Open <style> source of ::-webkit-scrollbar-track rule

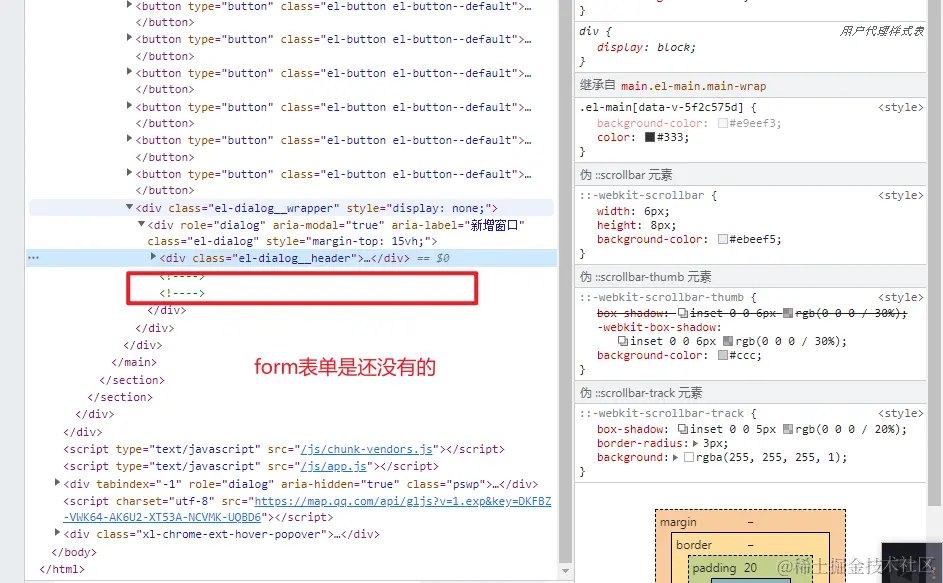pos(900,413)
